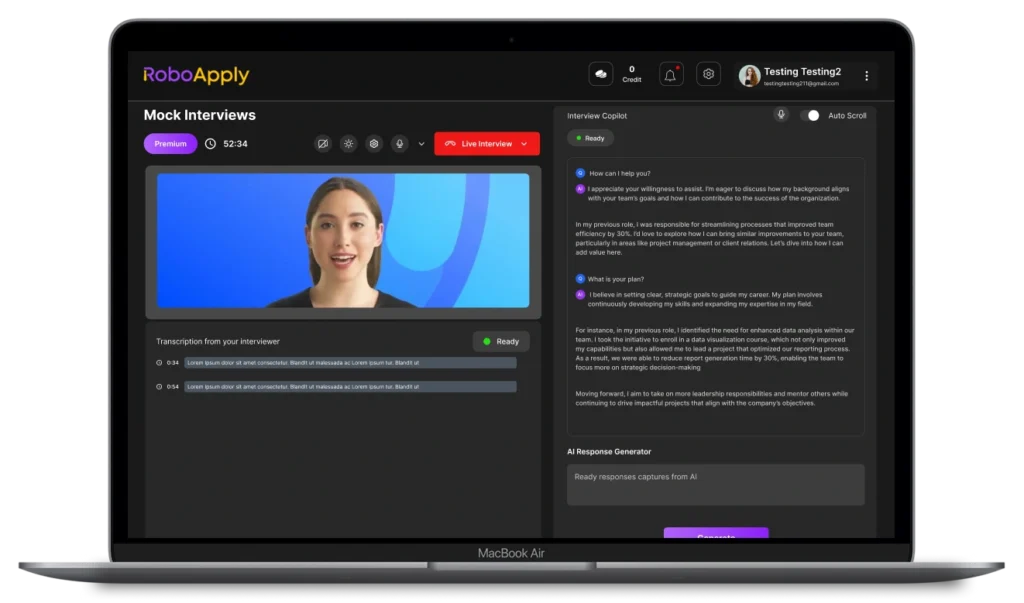Image resolution: width=1024 pixels, height=603 pixels.
Task: Click the brightness sun icon
Action: coord(348,144)
